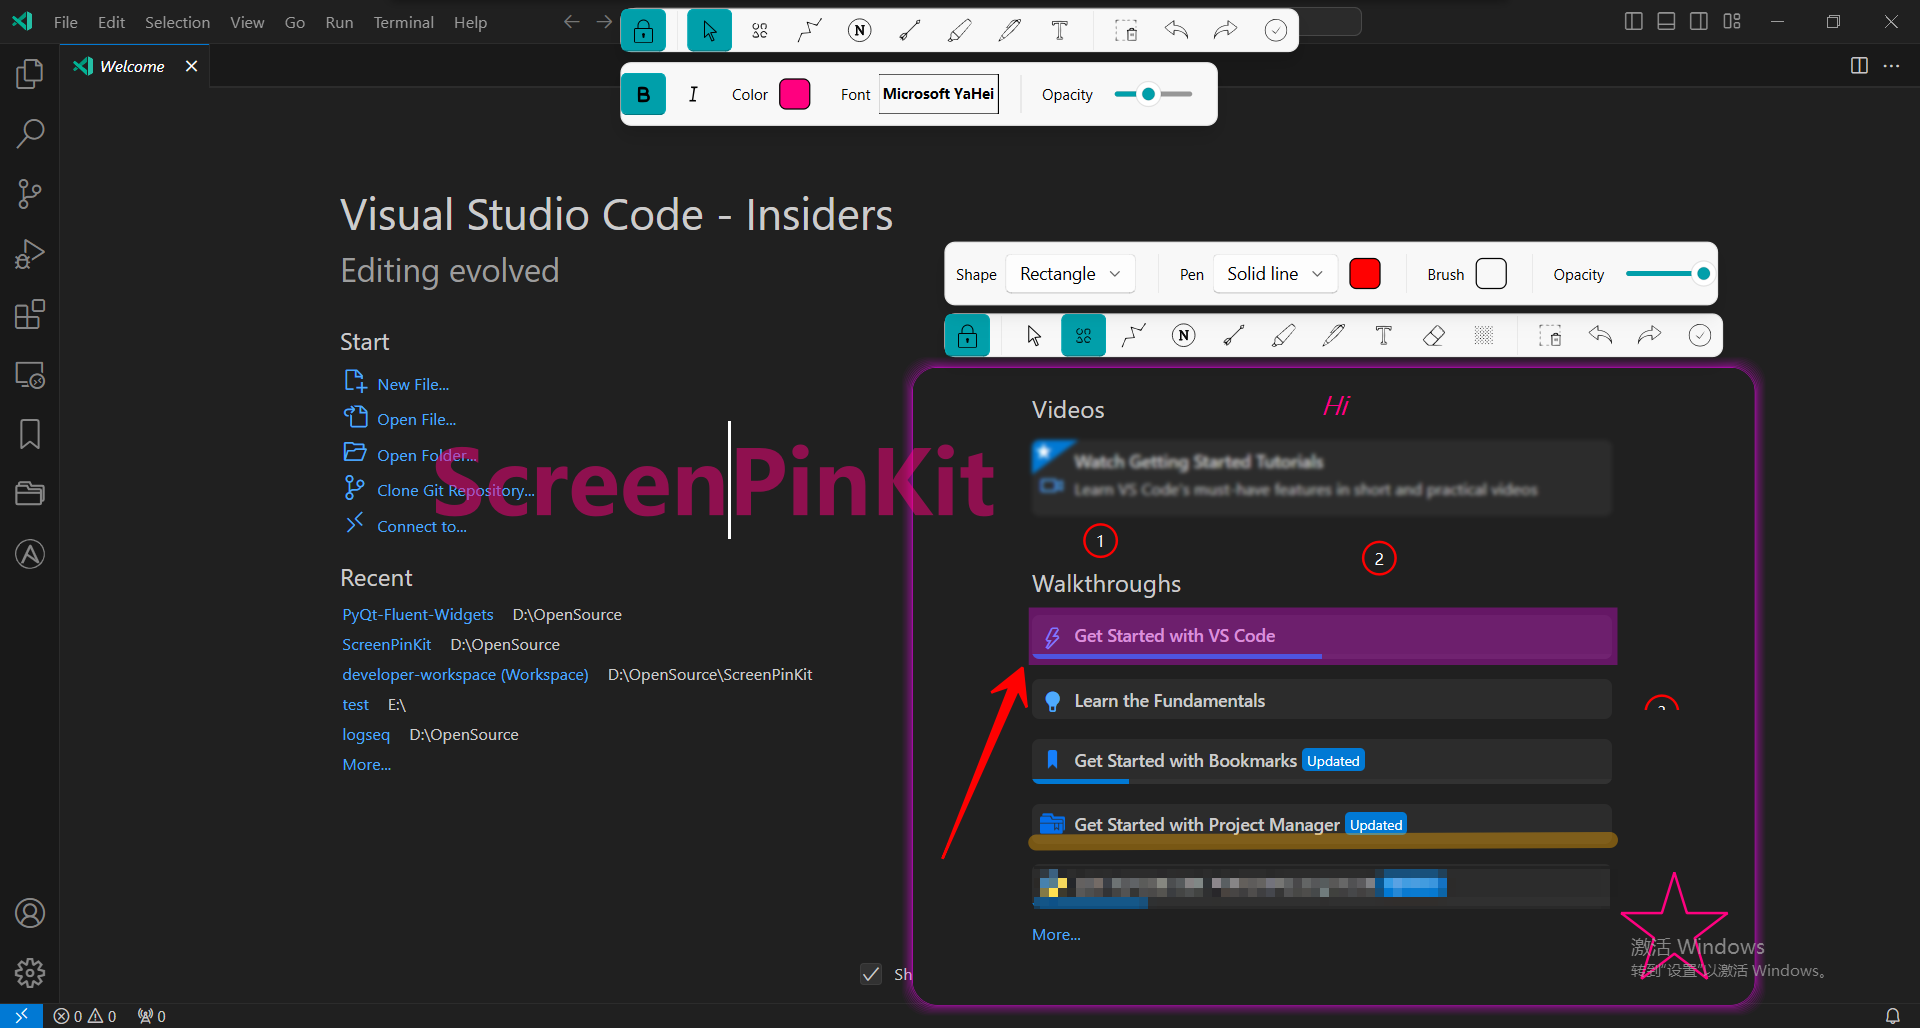Open the Extensions view
Screen dimensions: 1920x1028
pos(30,314)
